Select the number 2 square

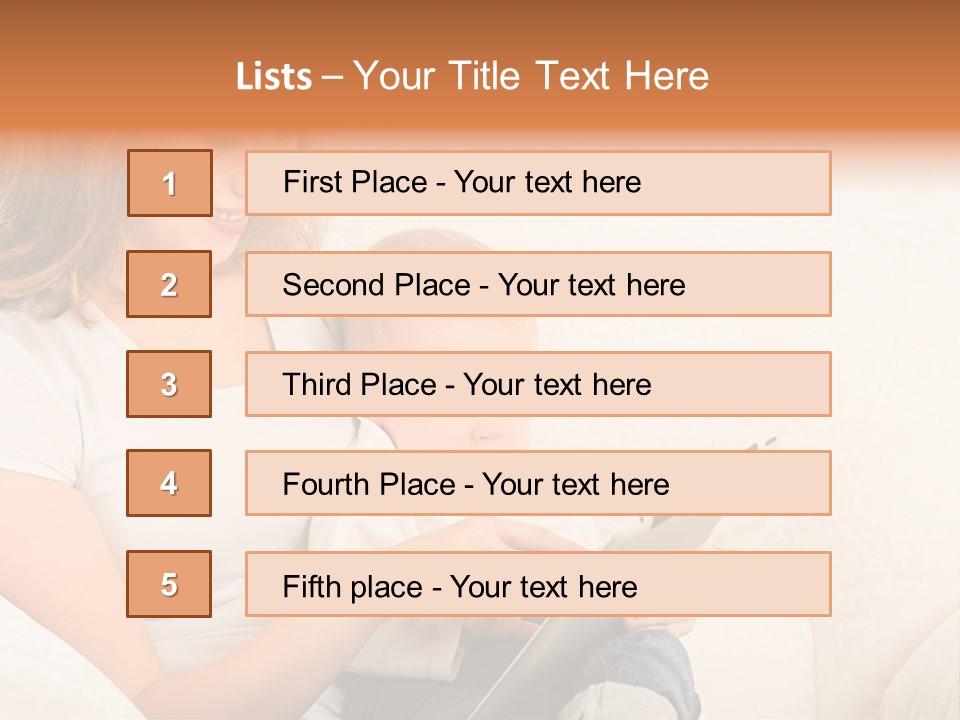(170, 284)
